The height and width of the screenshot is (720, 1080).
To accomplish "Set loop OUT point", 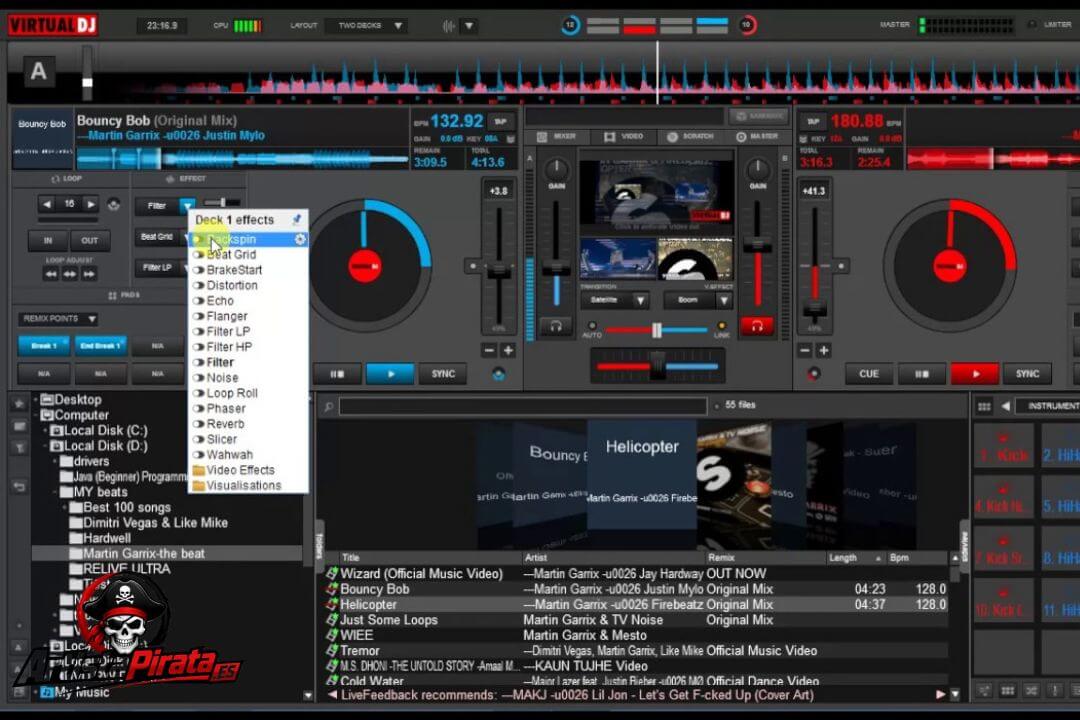I will tap(90, 240).
